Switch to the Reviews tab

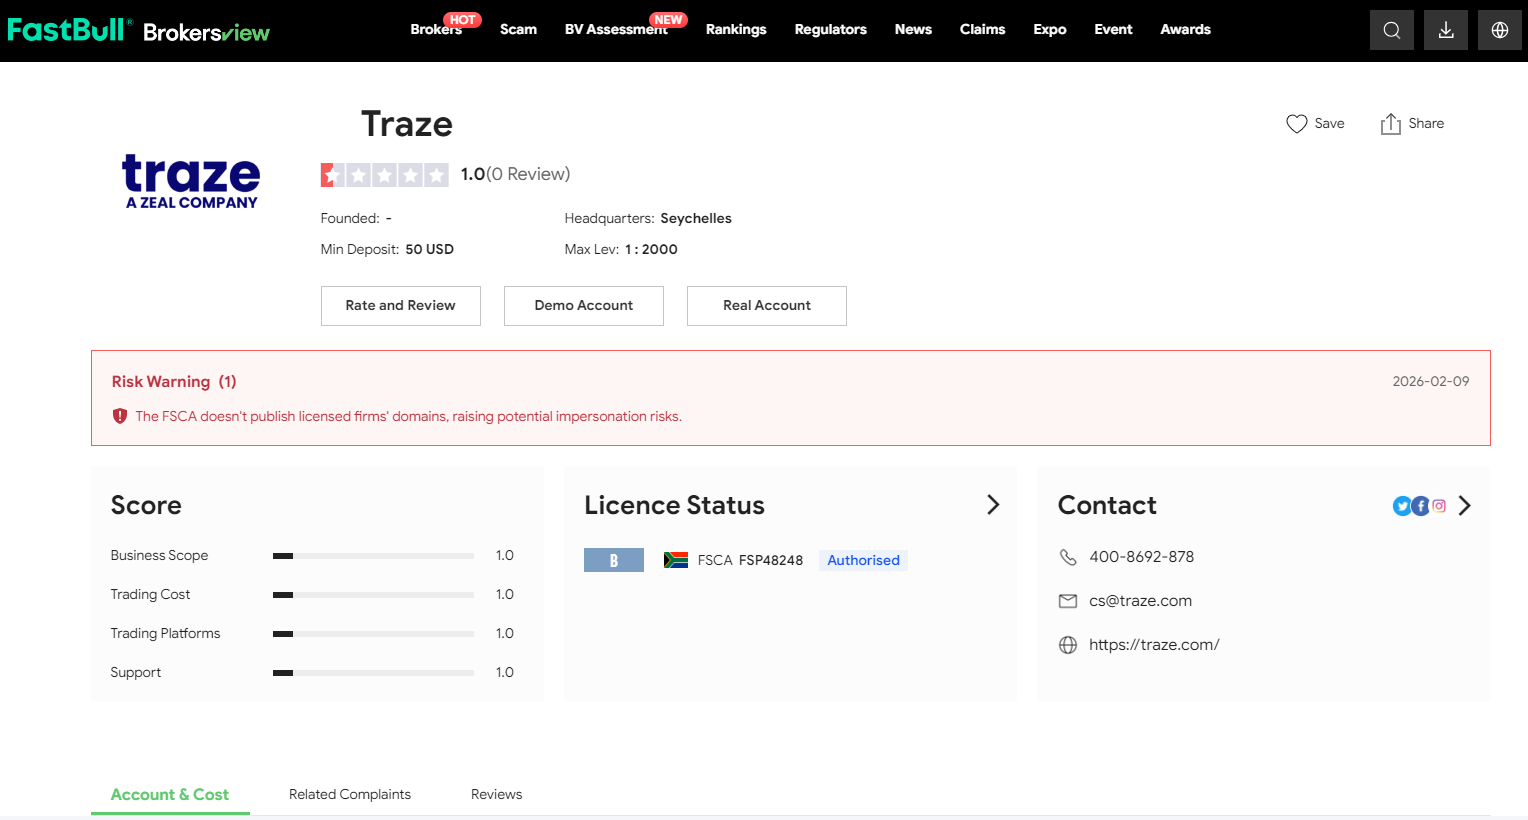[496, 794]
